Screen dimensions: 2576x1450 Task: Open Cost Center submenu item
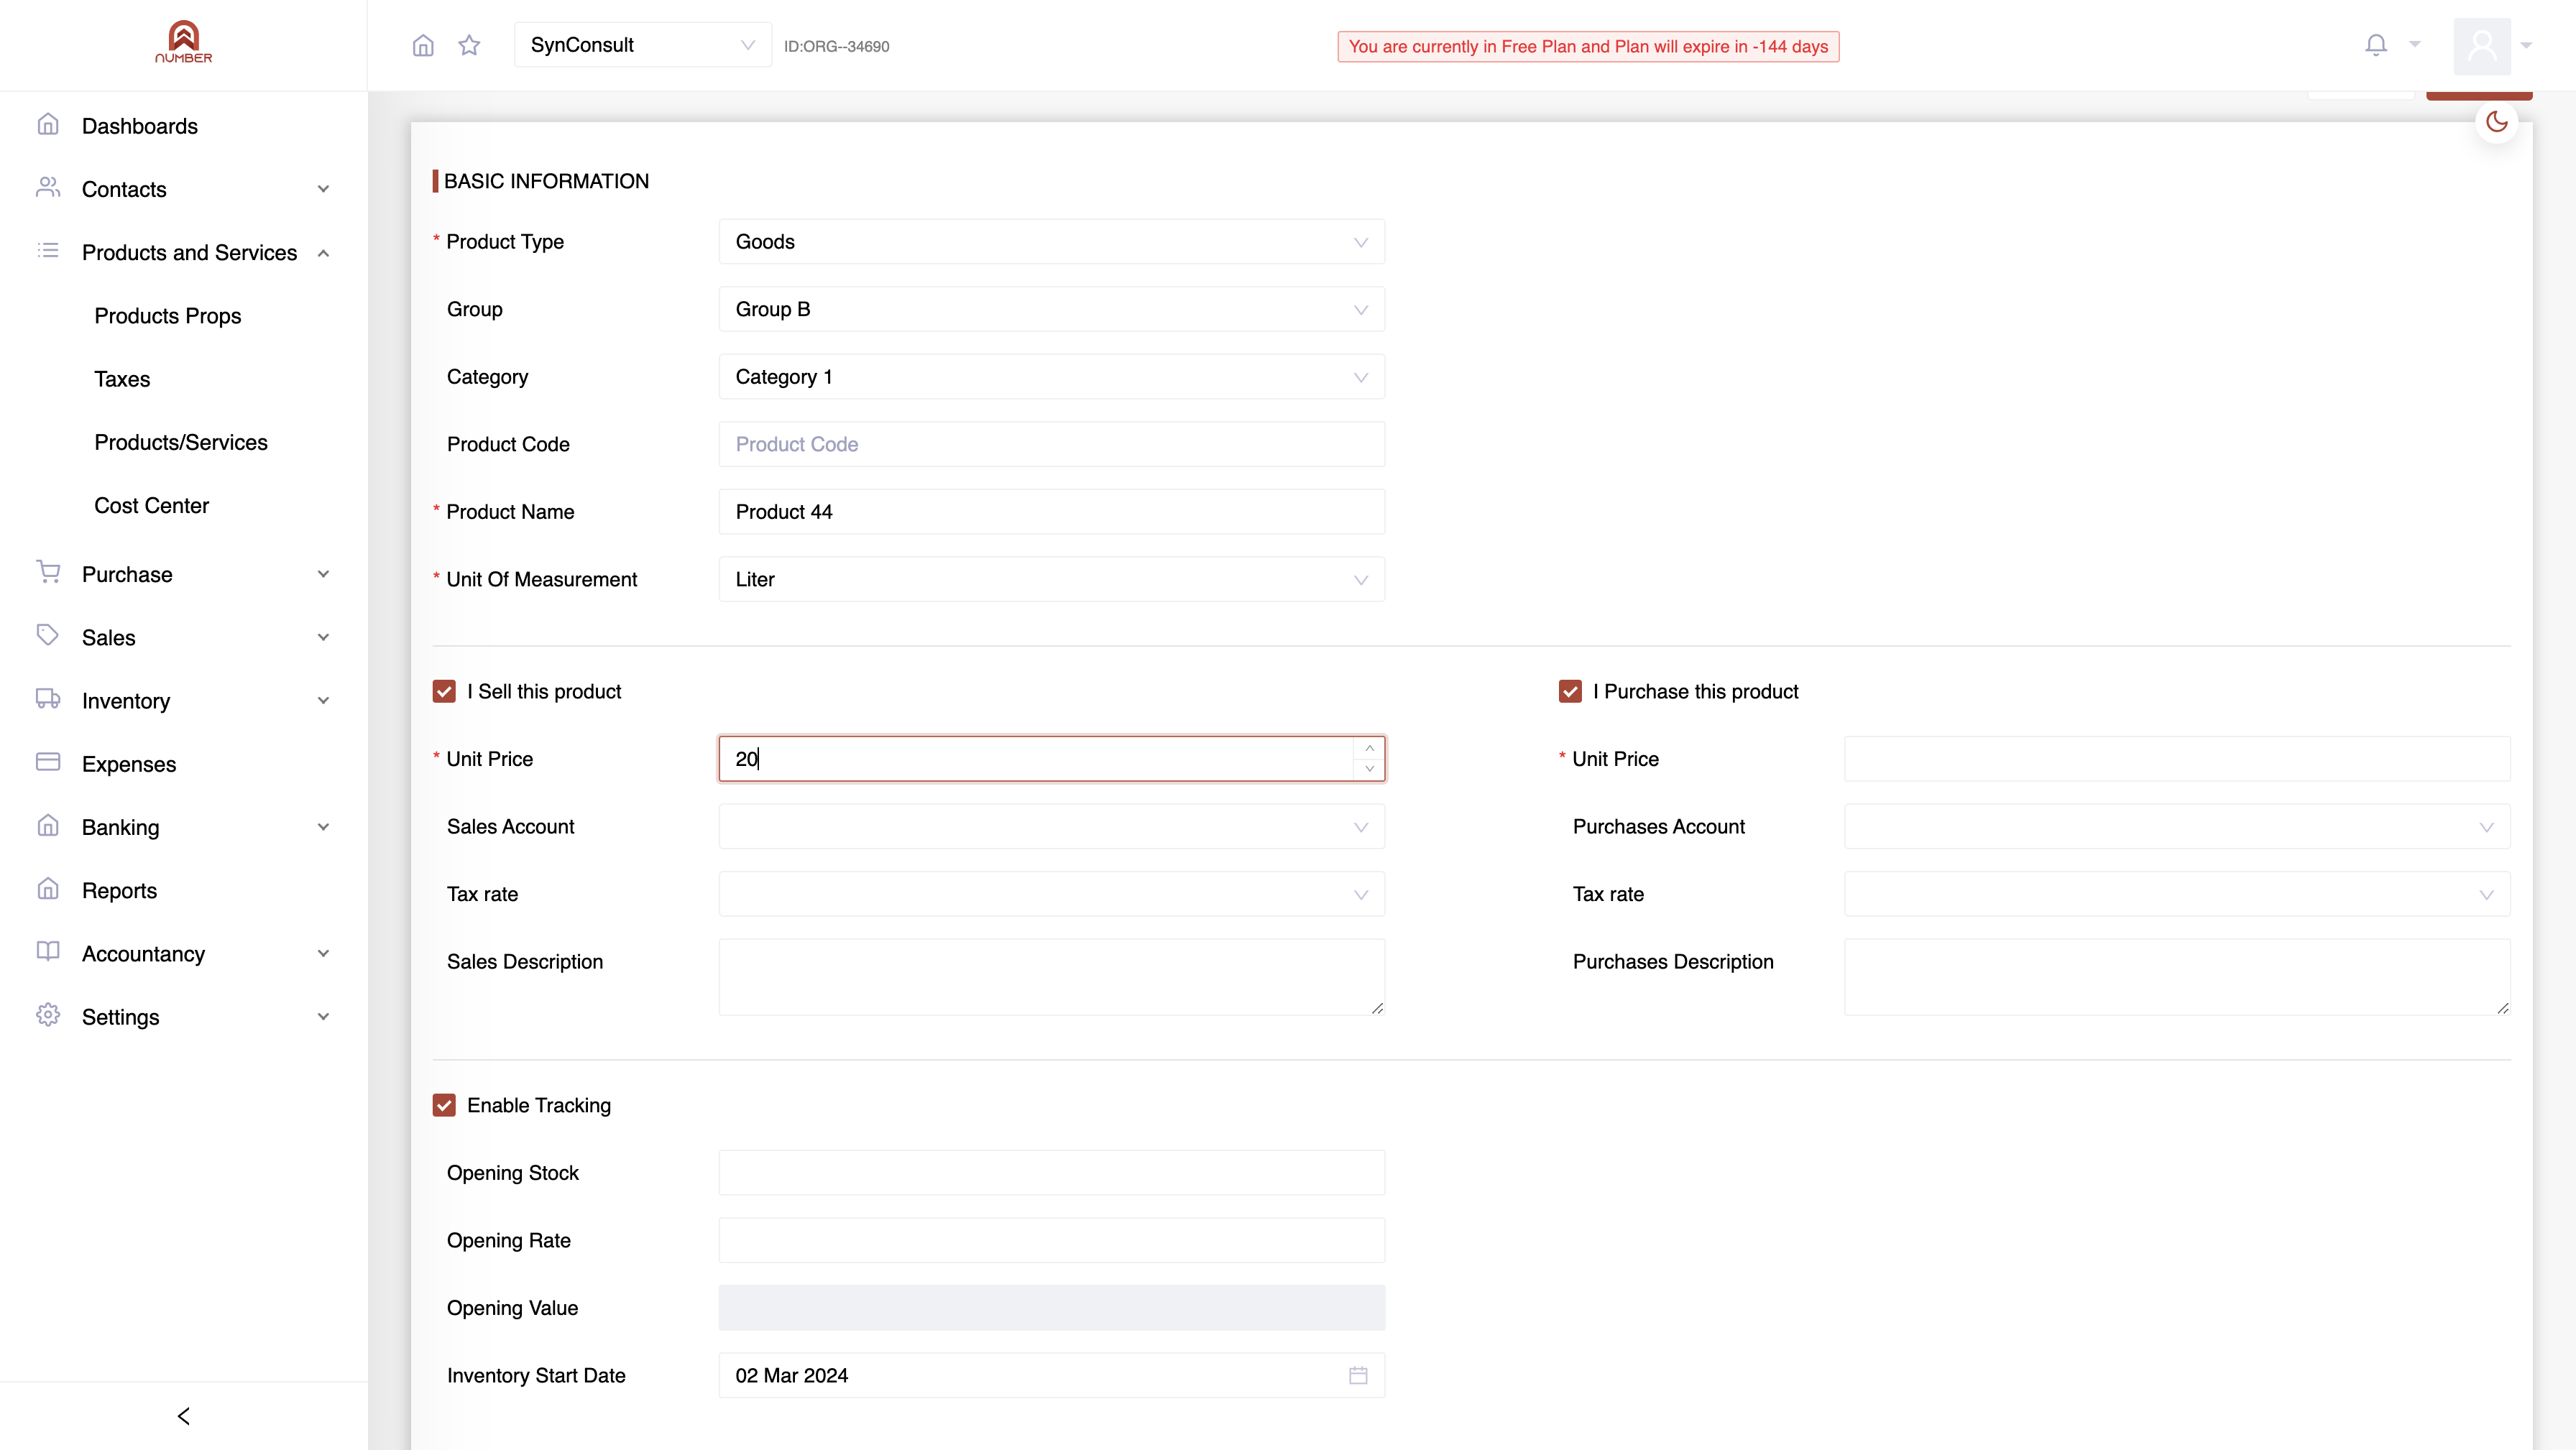pyautogui.click(x=152, y=505)
